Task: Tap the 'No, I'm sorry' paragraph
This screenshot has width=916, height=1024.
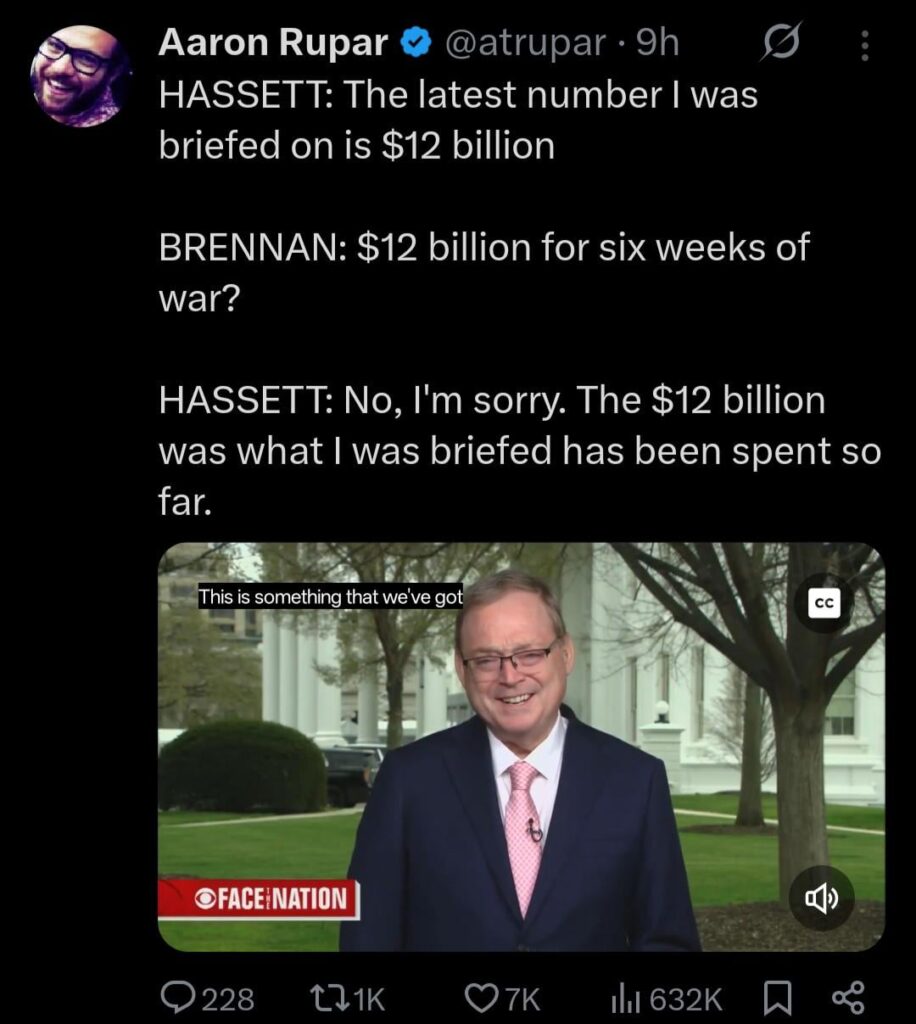Action: (x=520, y=451)
